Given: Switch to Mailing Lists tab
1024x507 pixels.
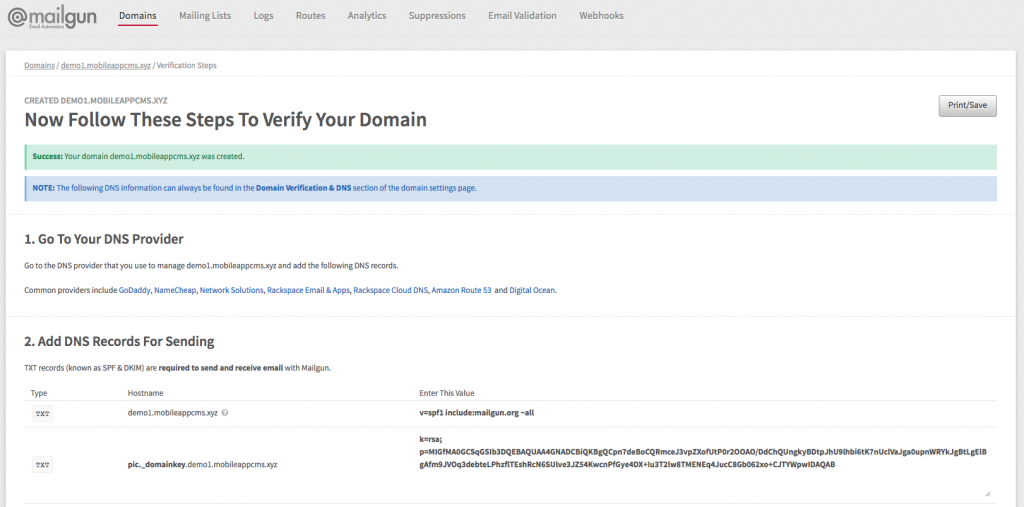Looking at the screenshot, I should coord(205,16).
